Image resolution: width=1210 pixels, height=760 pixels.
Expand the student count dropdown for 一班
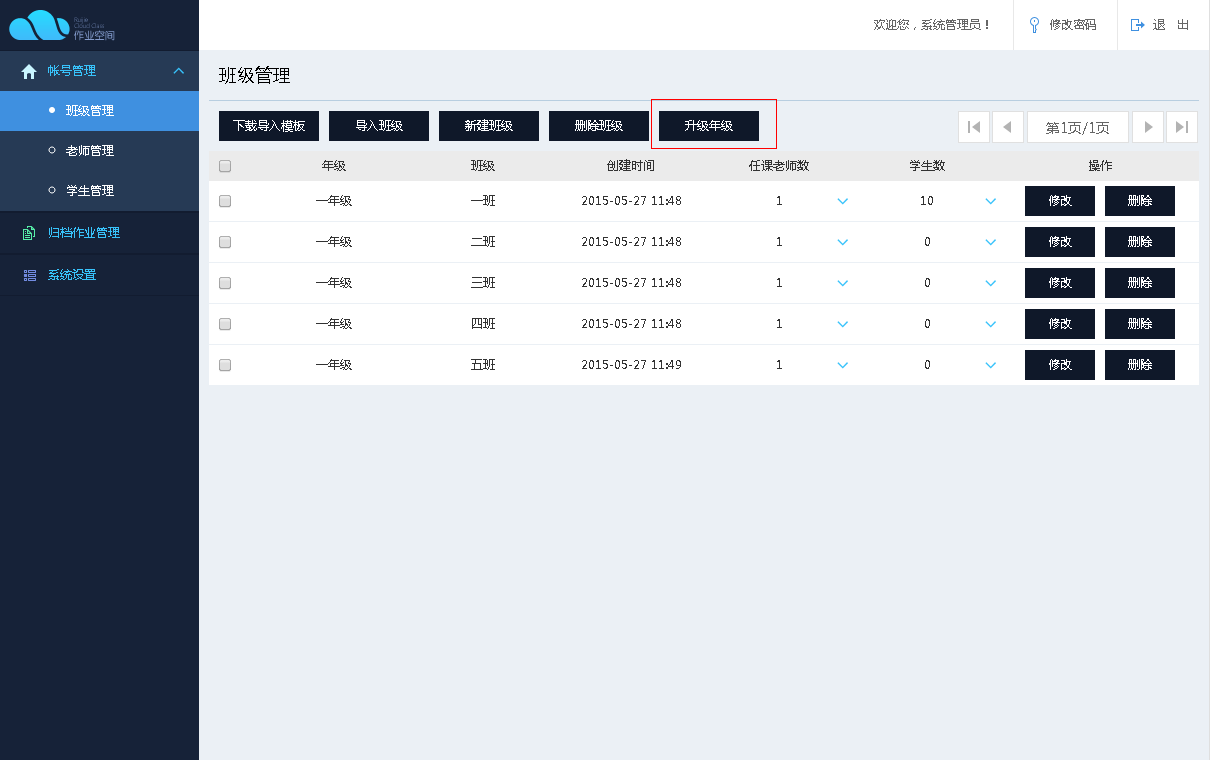pos(990,201)
